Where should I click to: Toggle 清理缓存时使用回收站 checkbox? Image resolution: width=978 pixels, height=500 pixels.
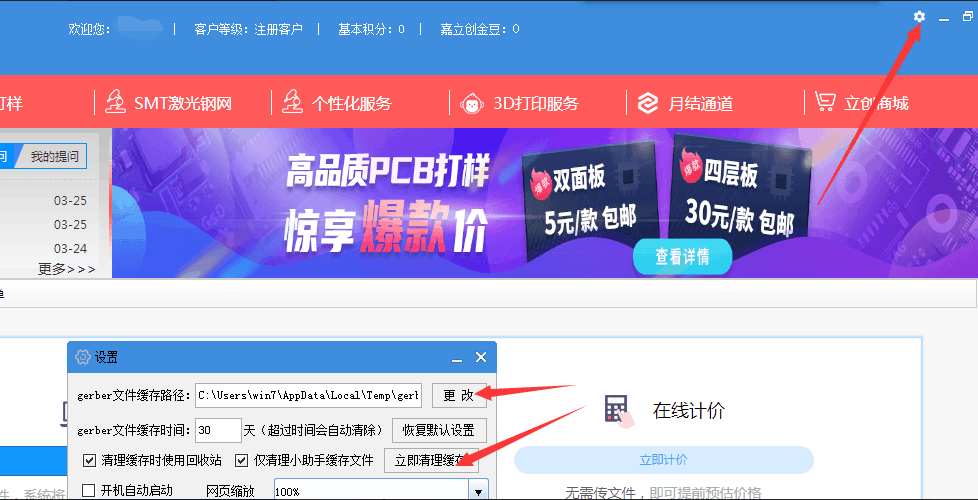[90, 461]
